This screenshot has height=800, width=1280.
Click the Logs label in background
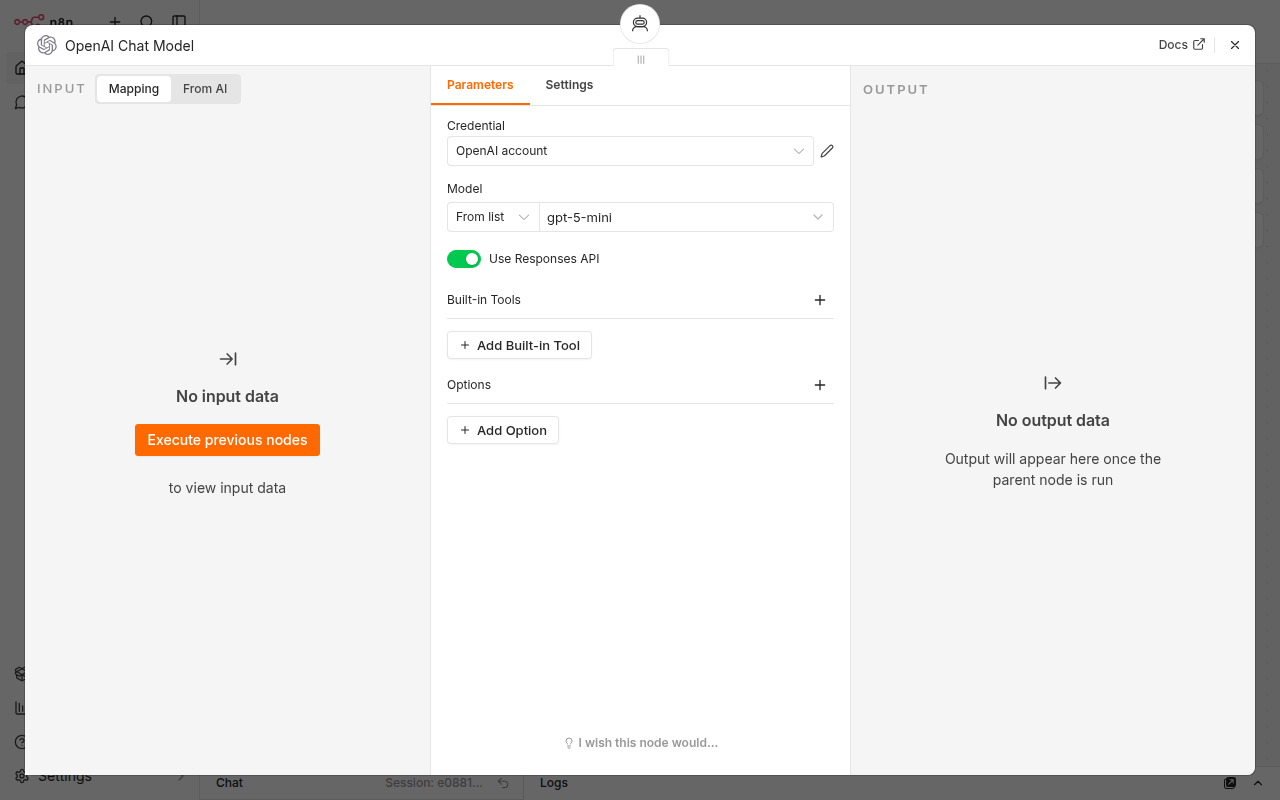coord(554,783)
